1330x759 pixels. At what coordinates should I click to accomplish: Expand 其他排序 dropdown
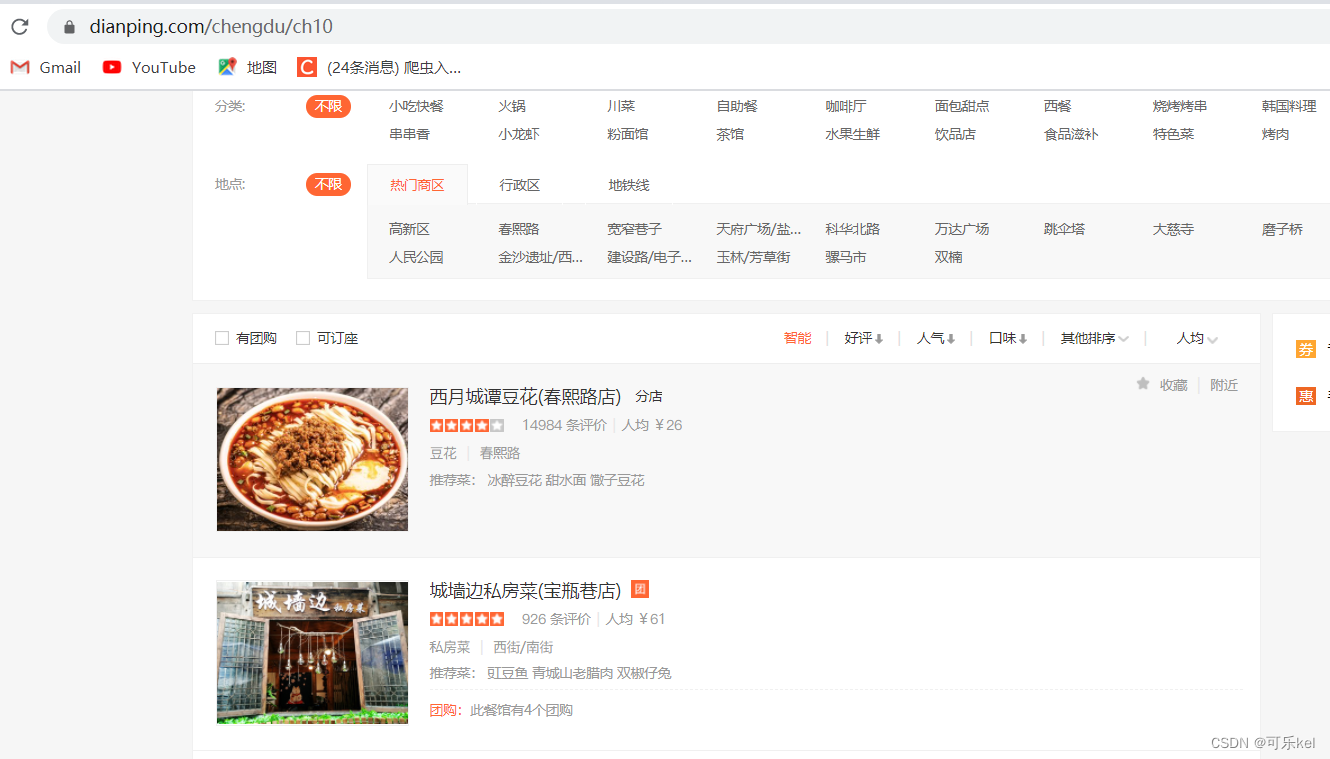tap(1095, 338)
